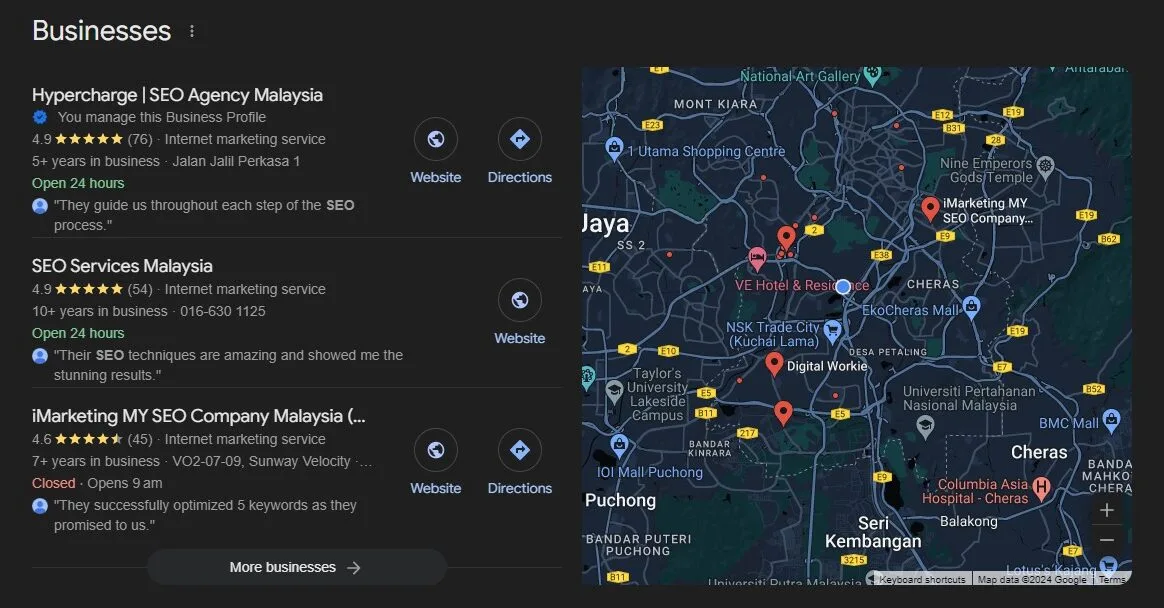Click the blue current location dot on map
Image resolution: width=1164 pixels, height=608 pixels.
[x=843, y=287]
